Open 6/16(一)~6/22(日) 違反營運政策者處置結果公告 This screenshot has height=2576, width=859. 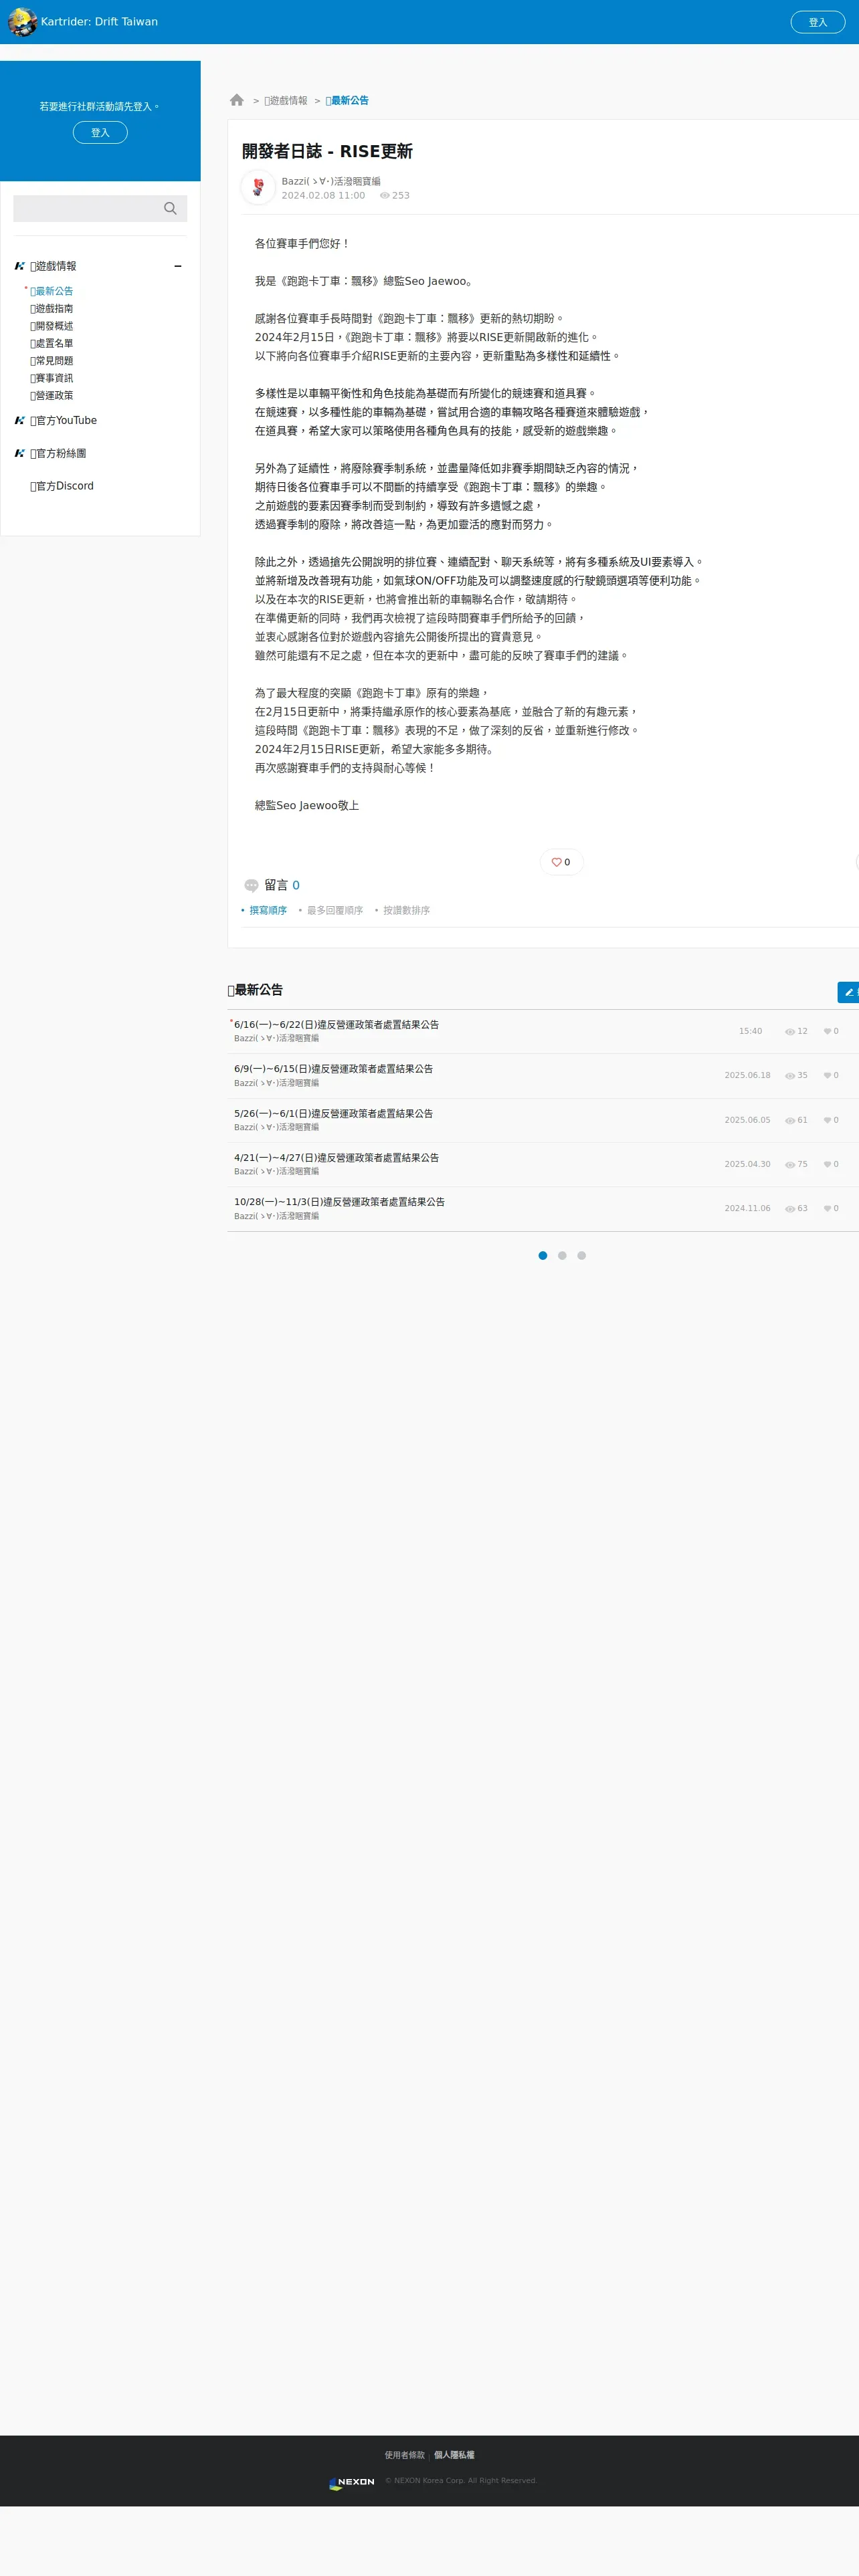pos(336,1024)
